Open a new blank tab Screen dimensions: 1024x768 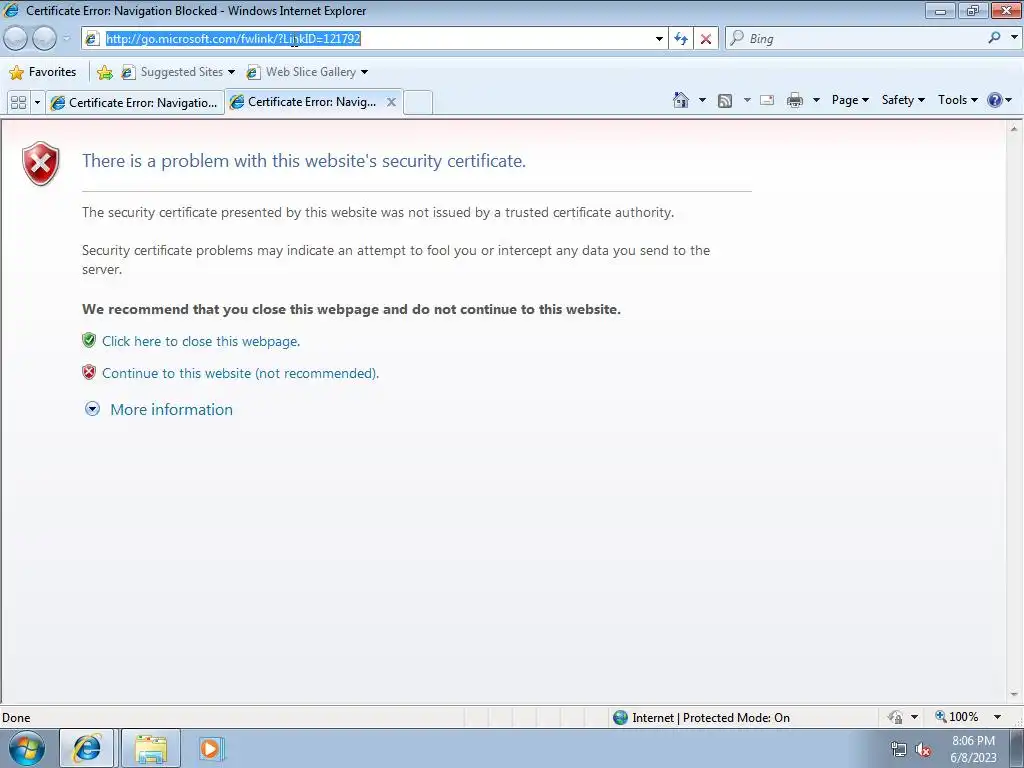coord(418,103)
